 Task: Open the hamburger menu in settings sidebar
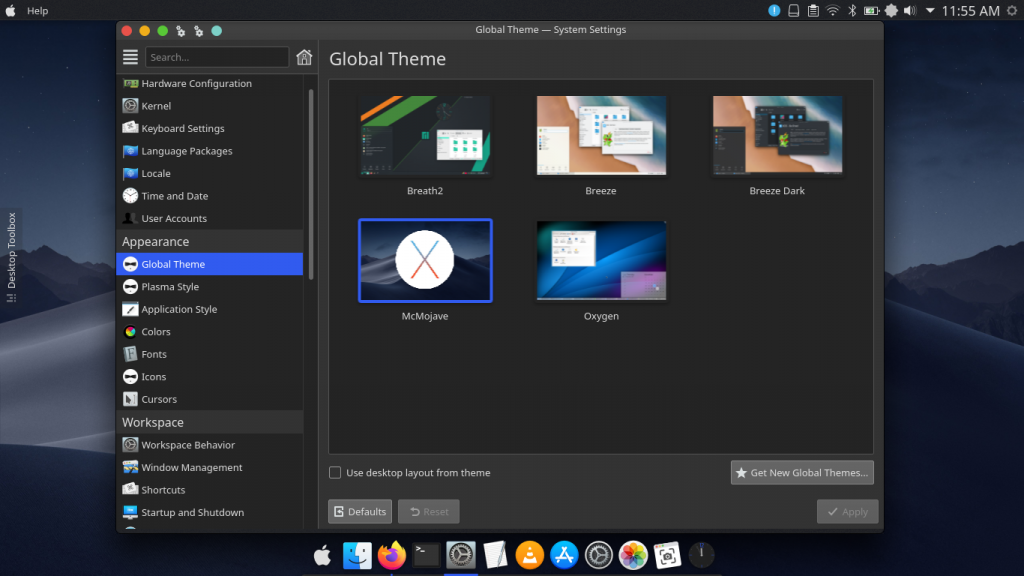click(130, 57)
